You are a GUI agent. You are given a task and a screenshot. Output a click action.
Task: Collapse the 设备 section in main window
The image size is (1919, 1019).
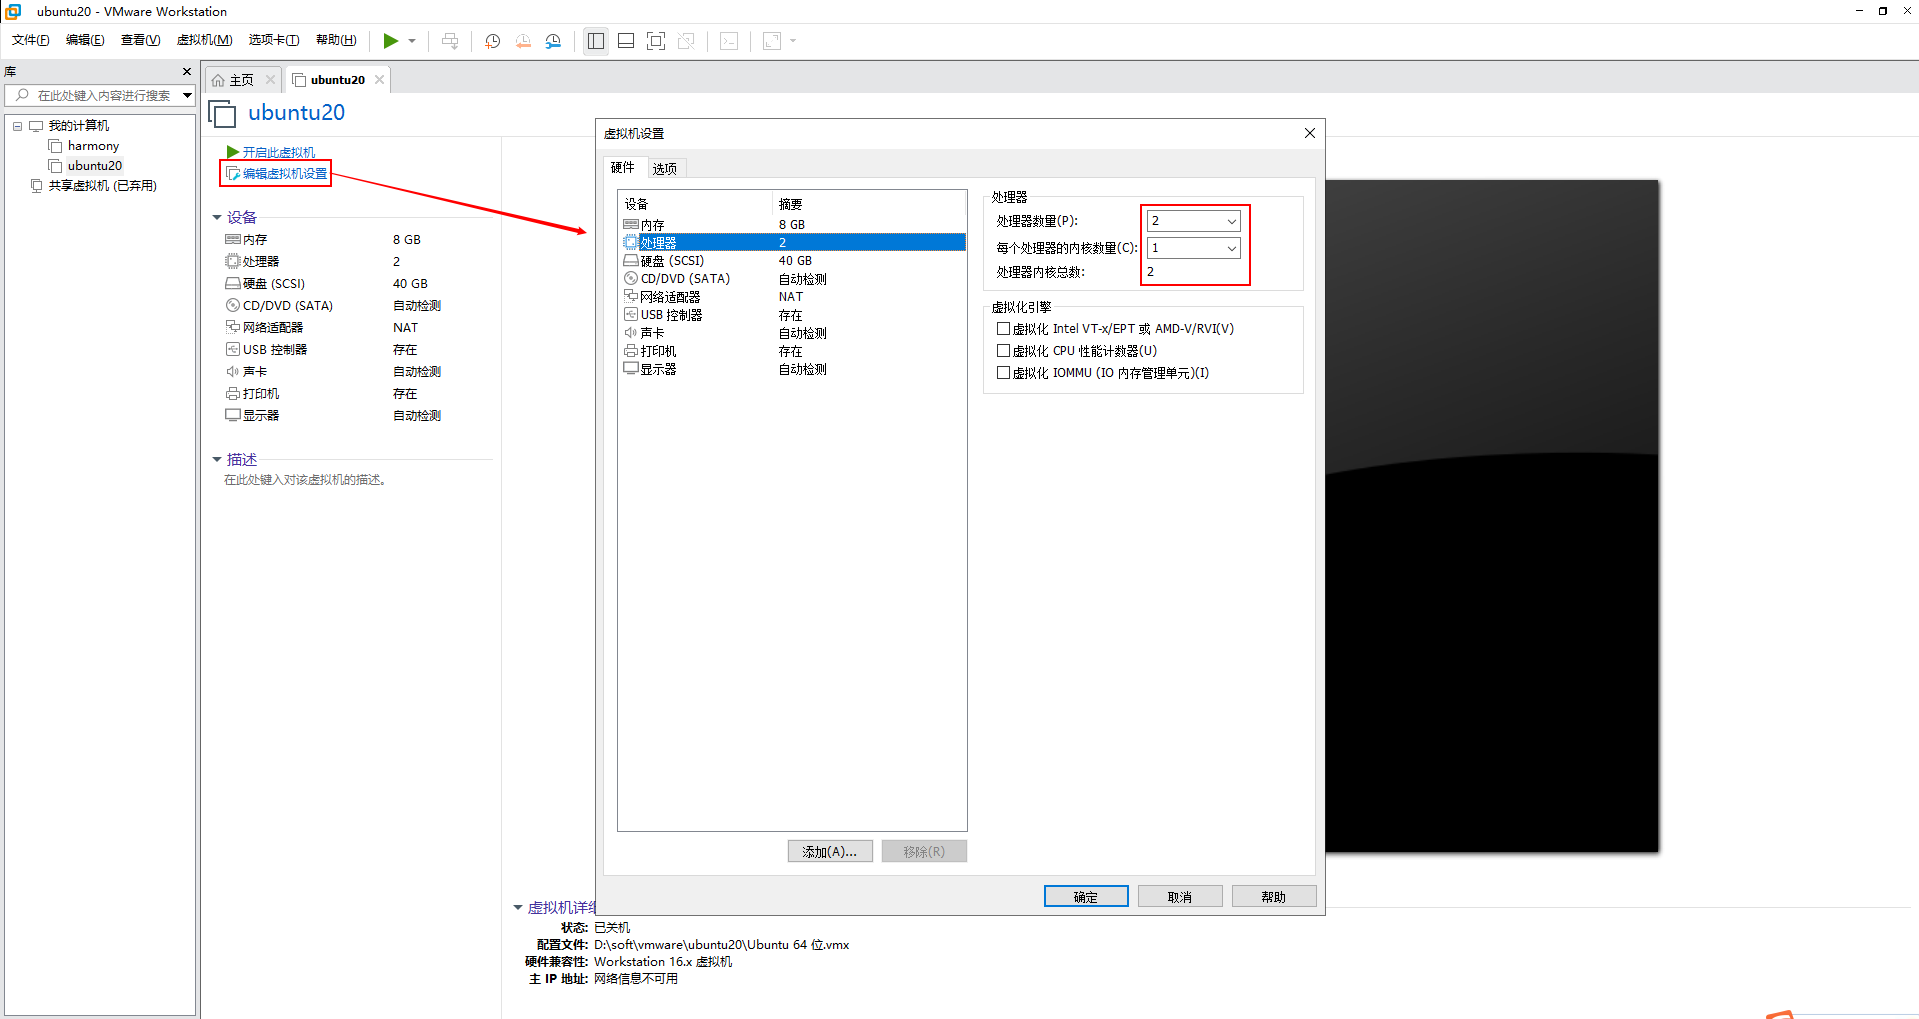(x=217, y=217)
